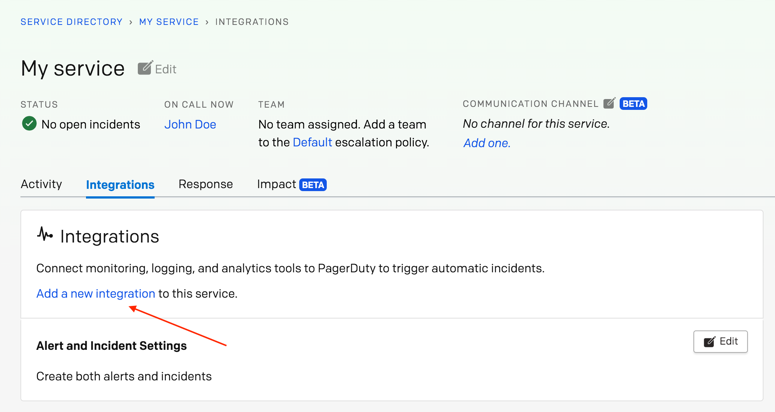Go to Service Directory breadcrumb

pos(72,22)
